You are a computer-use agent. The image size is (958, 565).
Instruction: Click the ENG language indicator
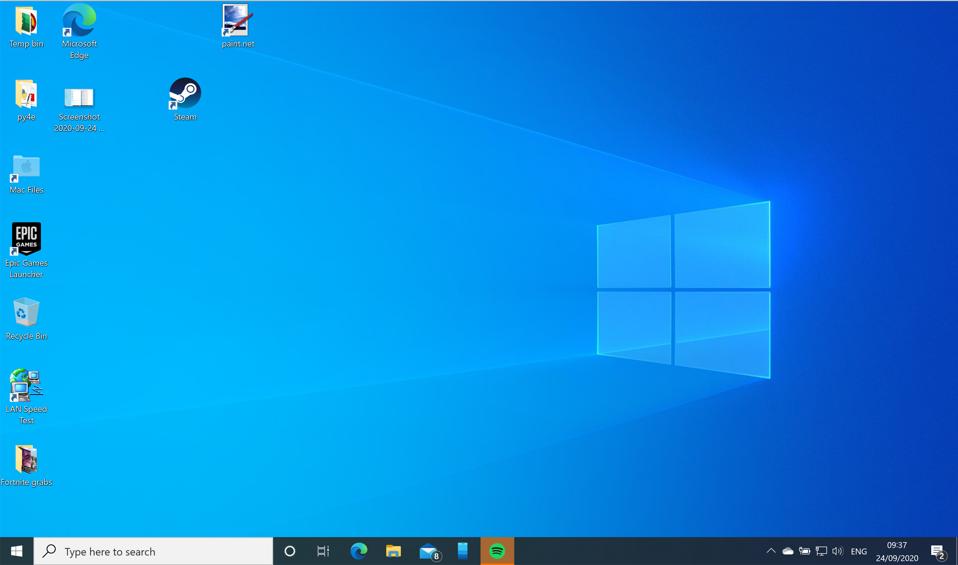point(859,551)
